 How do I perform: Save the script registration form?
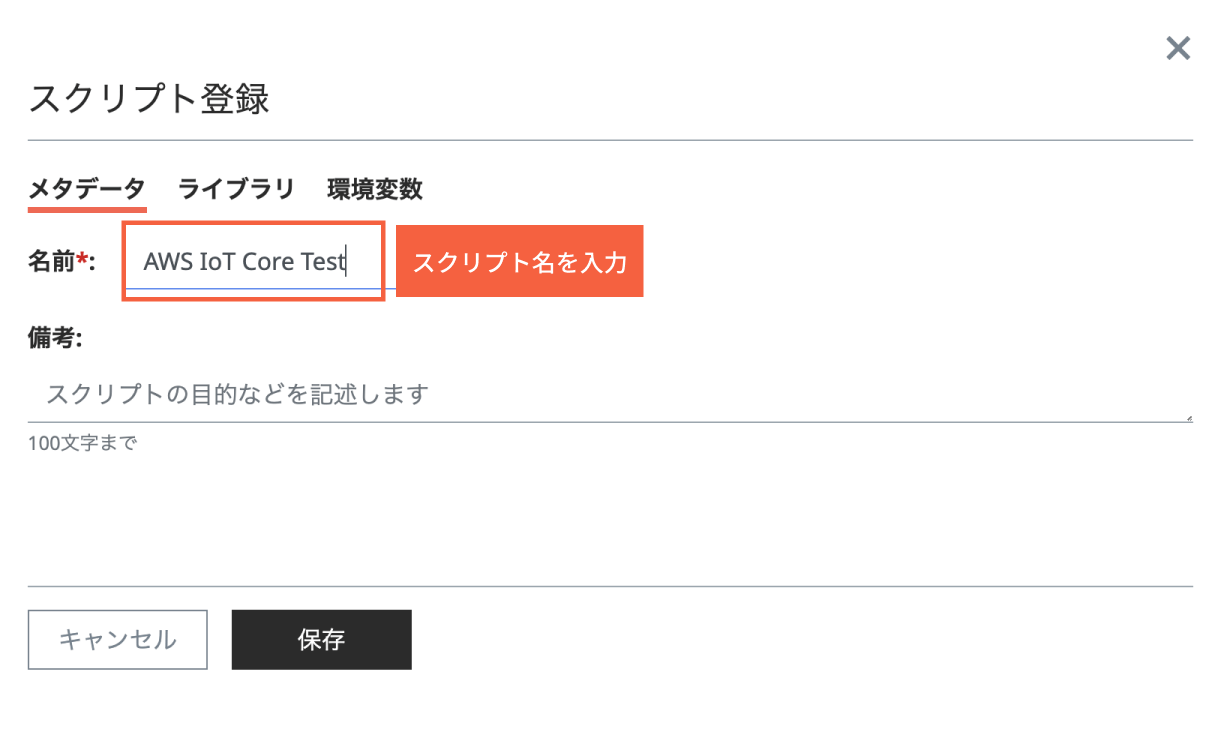click(x=321, y=640)
